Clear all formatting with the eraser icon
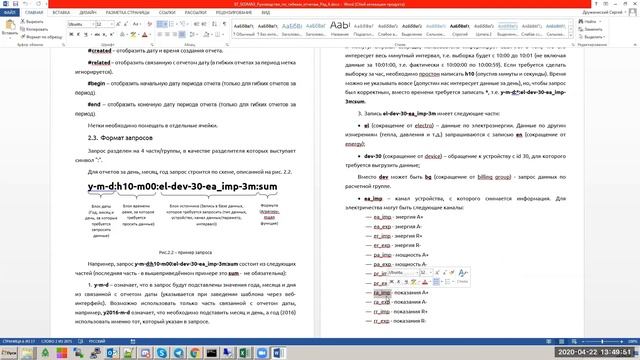This screenshot has width=640, height=360. tap(150, 24)
